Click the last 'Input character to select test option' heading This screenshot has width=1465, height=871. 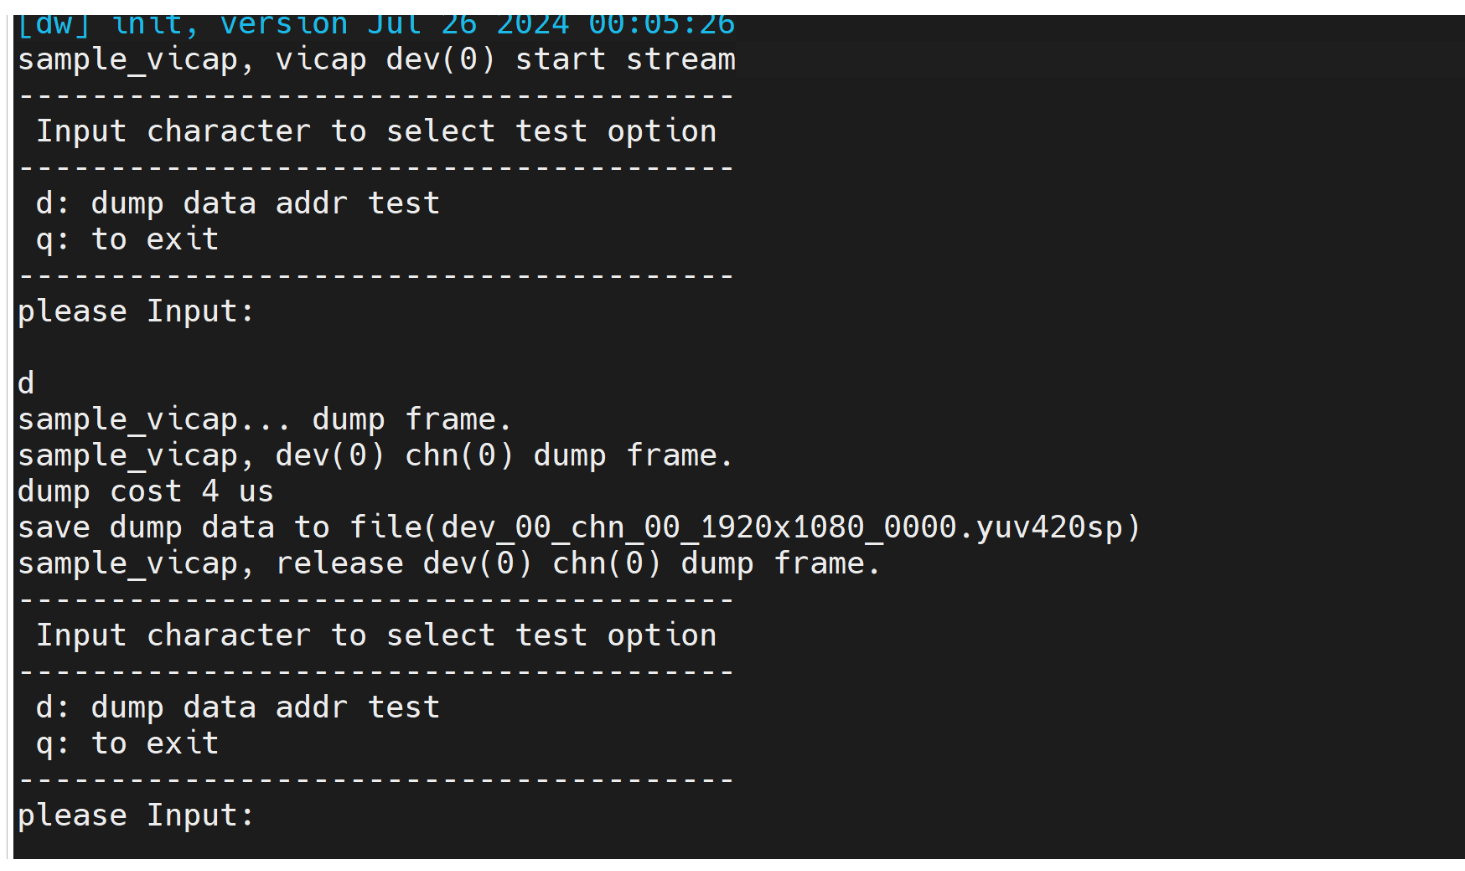click(376, 636)
